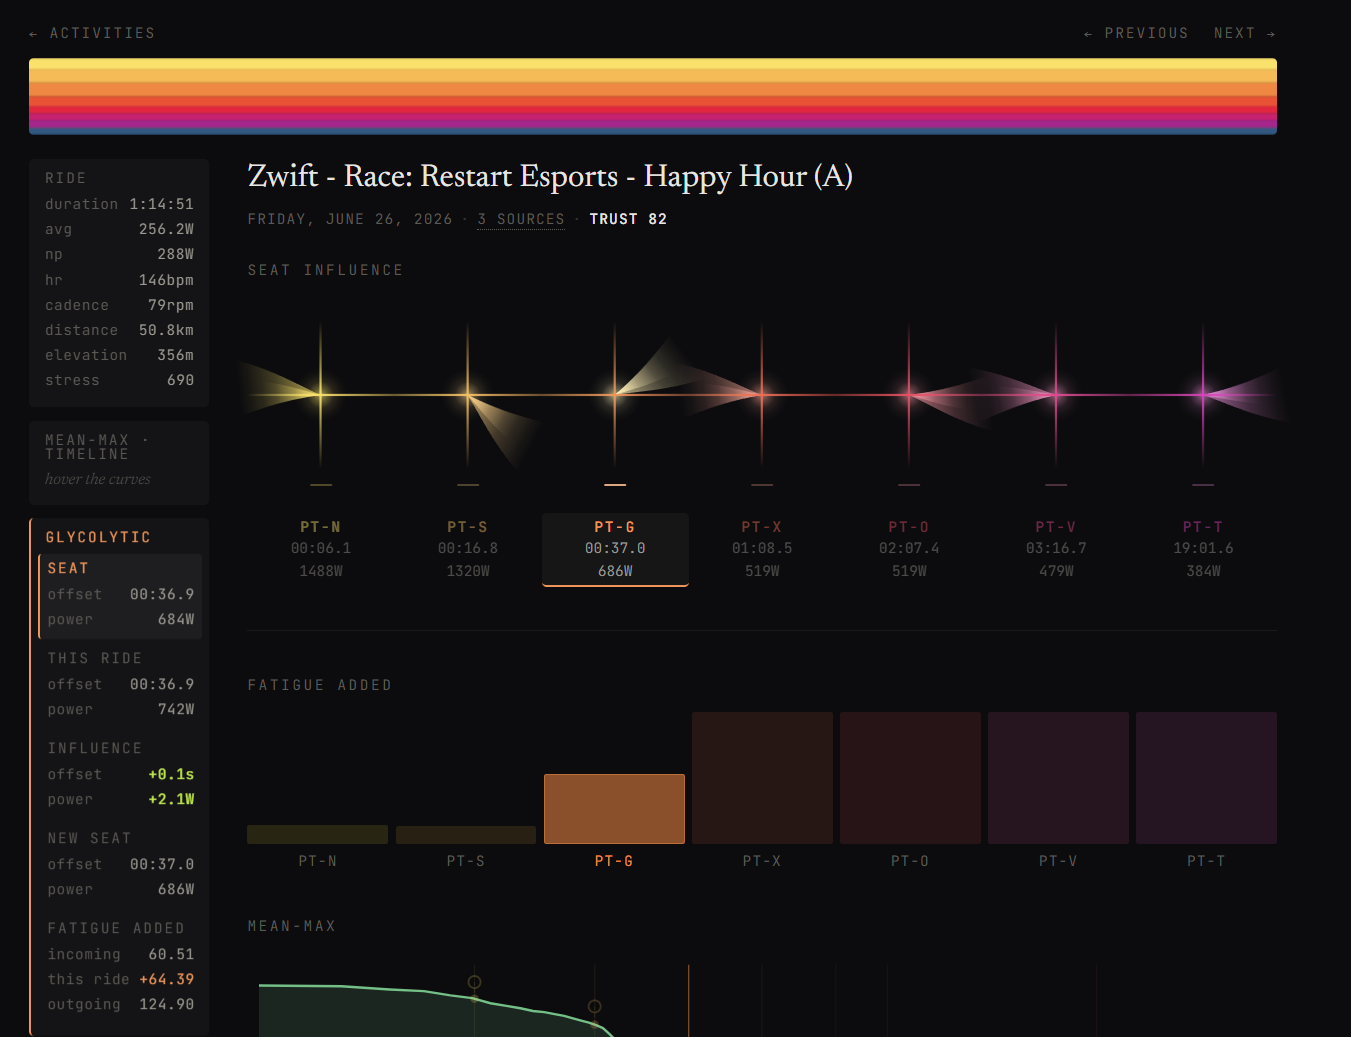The width and height of the screenshot is (1351, 1037).
Task: Click the outgoing fatigue value 124.90
Action: click(167, 1004)
